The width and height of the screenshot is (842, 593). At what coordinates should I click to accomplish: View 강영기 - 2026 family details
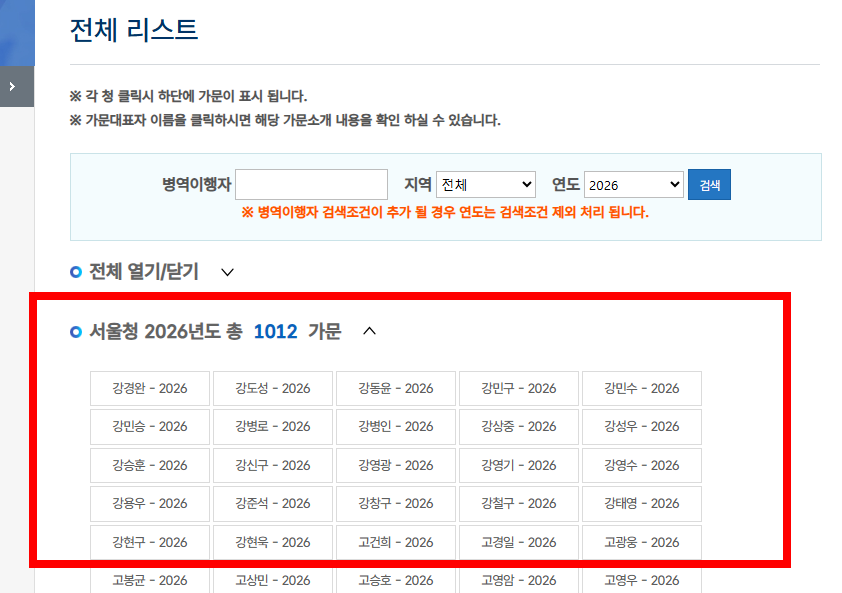[519, 466]
